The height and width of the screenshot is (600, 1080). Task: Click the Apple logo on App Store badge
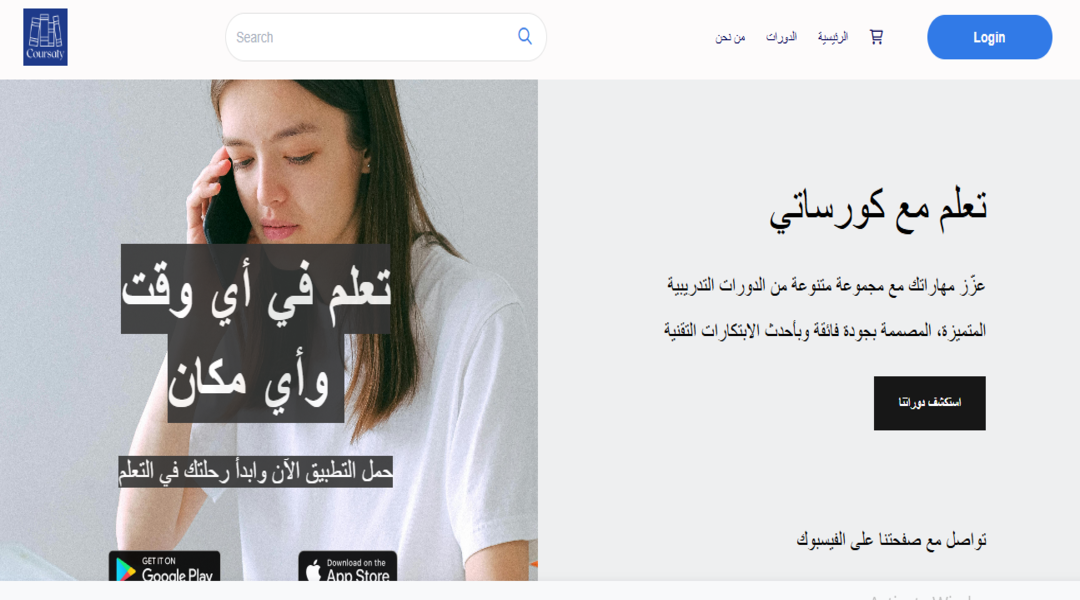[x=313, y=570]
